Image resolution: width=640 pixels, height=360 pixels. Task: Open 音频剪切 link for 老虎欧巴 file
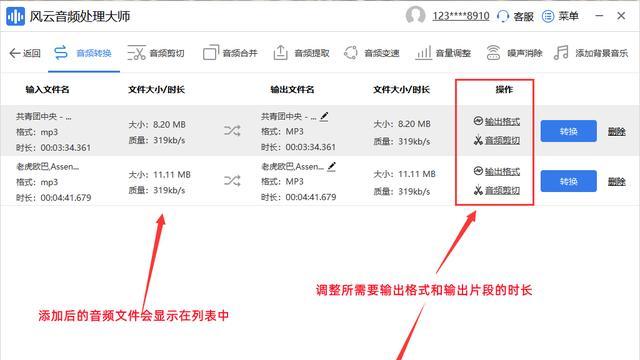coord(502,190)
